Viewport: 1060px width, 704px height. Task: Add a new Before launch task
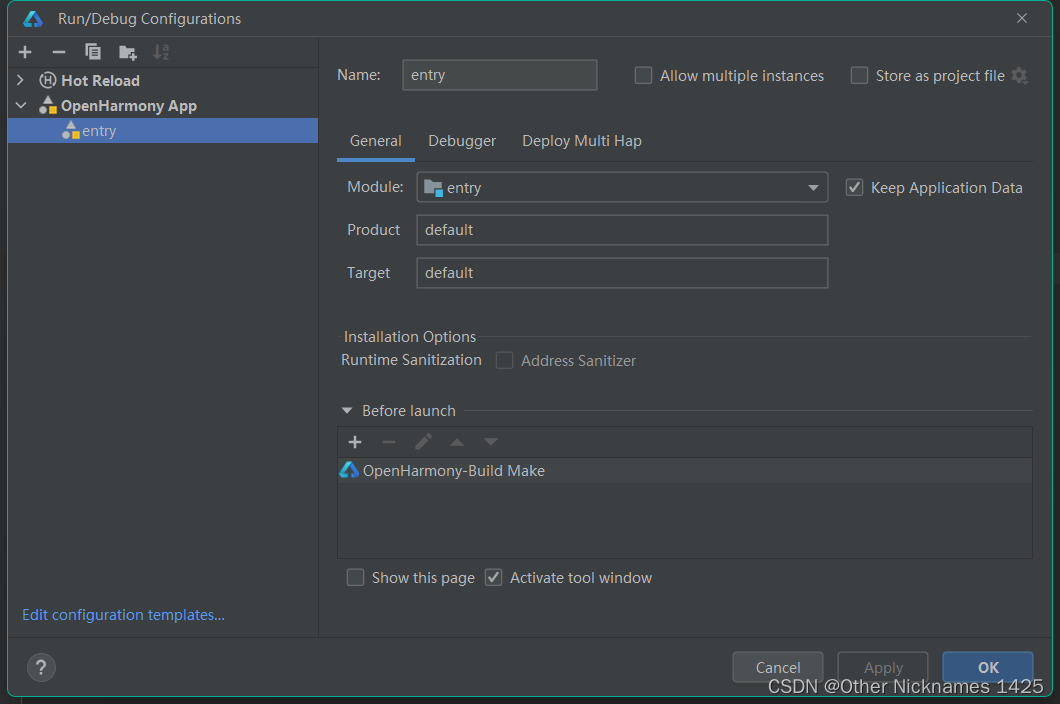coord(355,441)
